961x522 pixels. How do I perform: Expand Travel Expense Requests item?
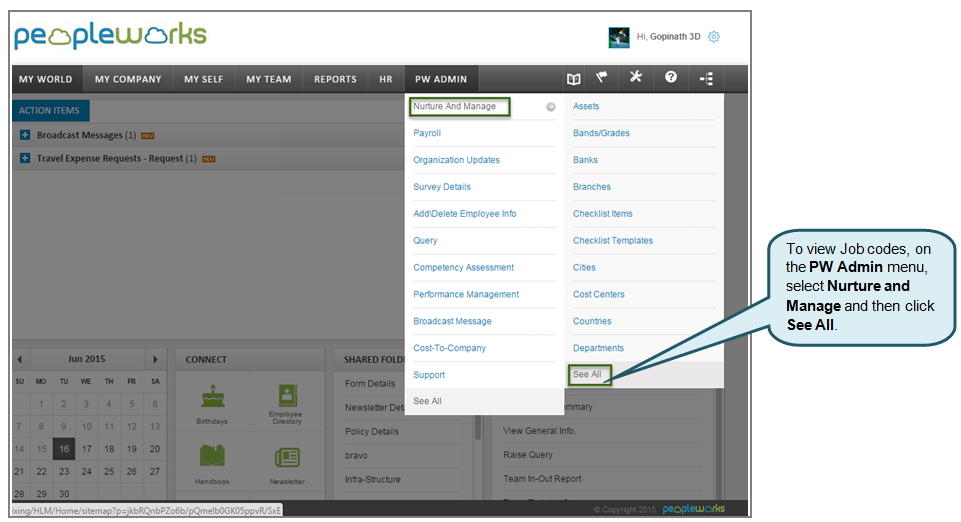pos(25,158)
